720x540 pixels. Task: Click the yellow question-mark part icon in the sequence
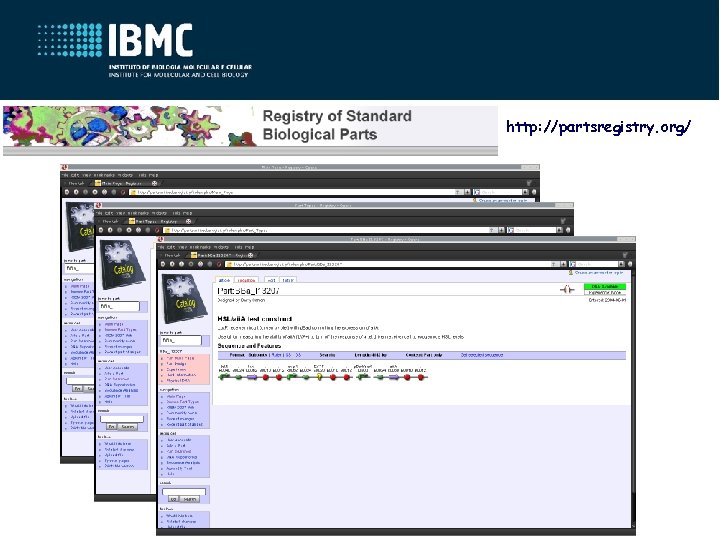pos(320,377)
